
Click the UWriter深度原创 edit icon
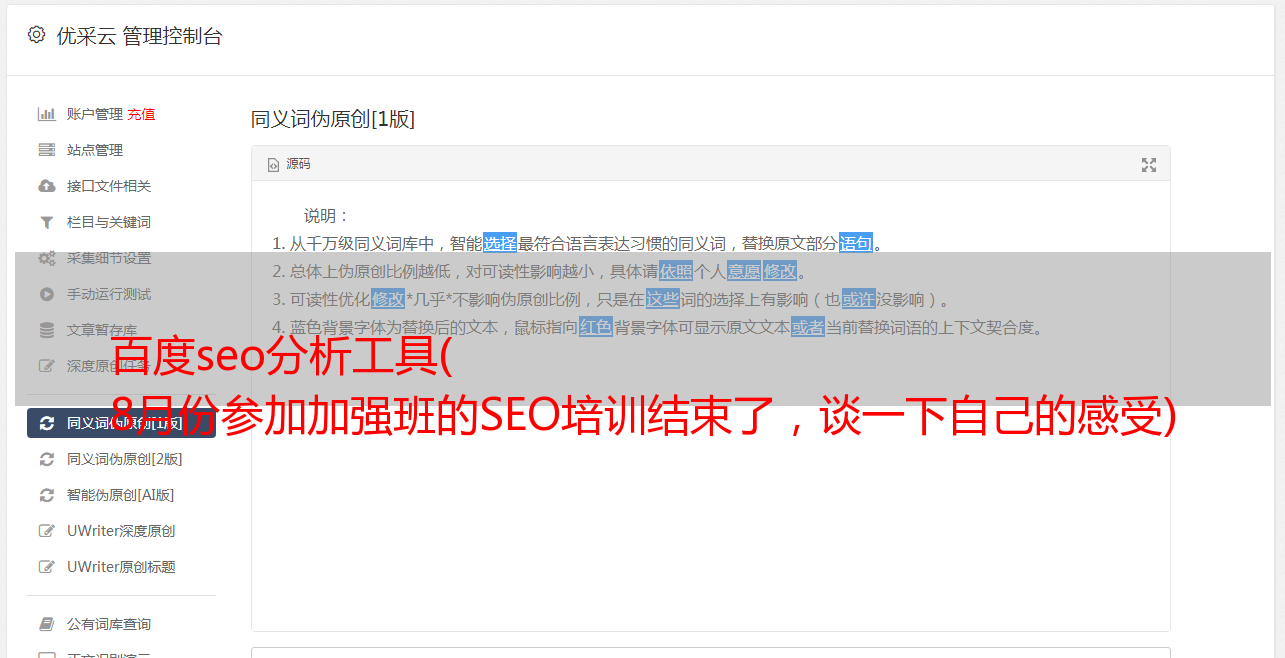tap(46, 531)
